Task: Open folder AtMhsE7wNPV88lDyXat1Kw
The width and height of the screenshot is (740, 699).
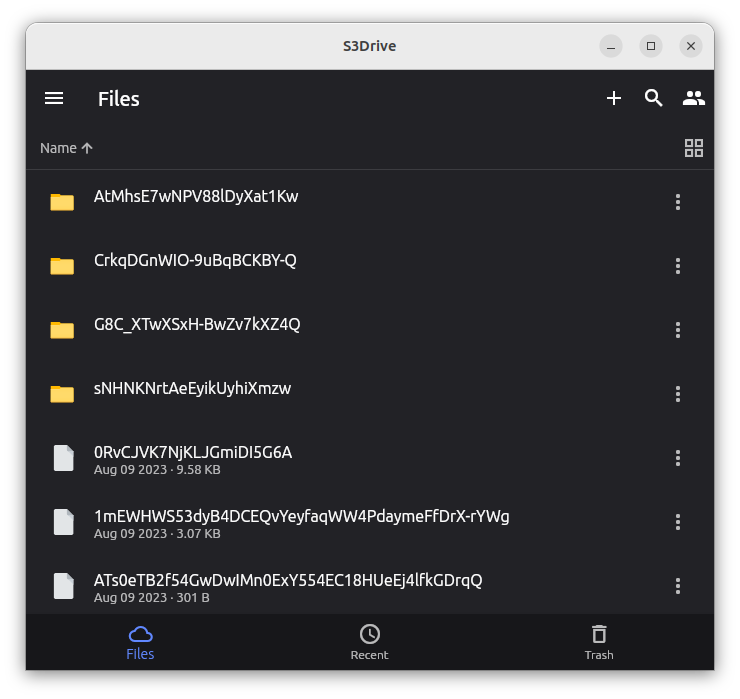Action: (x=196, y=197)
